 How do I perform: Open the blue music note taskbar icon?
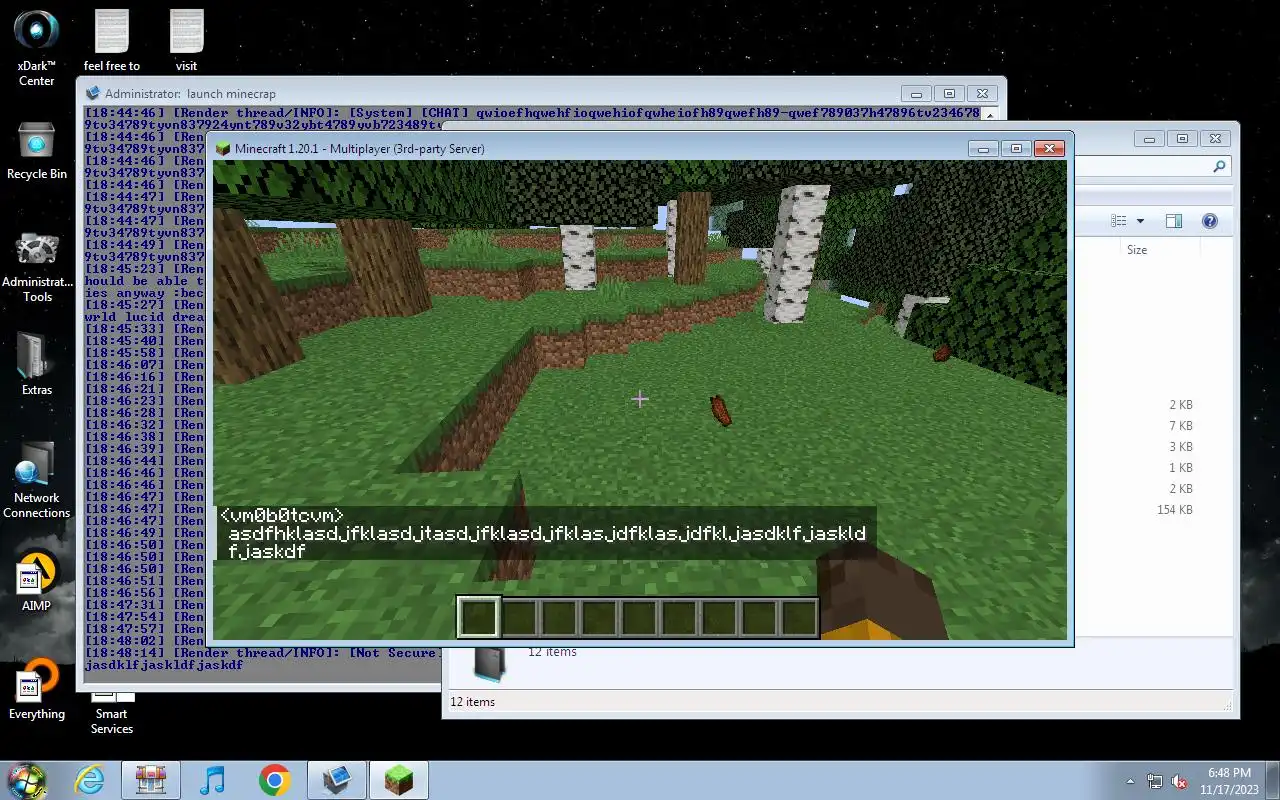(x=212, y=780)
